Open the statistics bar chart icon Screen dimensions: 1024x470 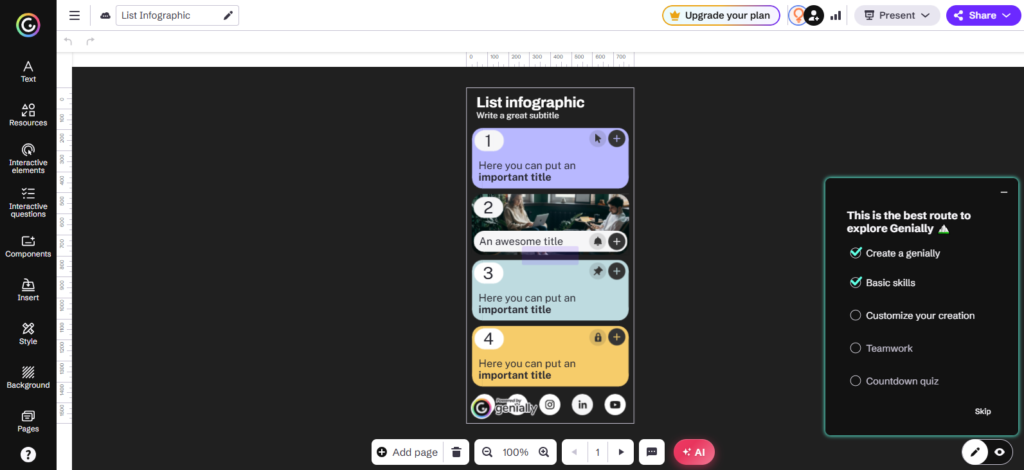[x=835, y=16]
